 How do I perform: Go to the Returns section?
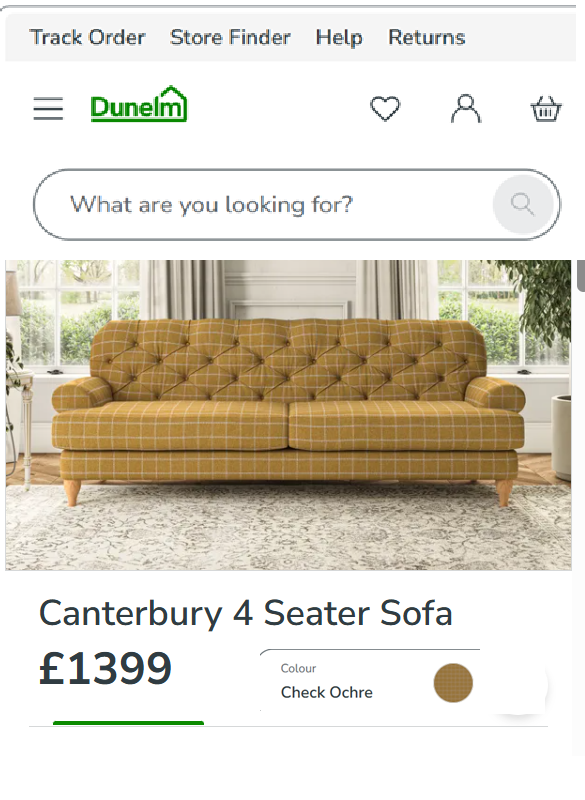(426, 37)
